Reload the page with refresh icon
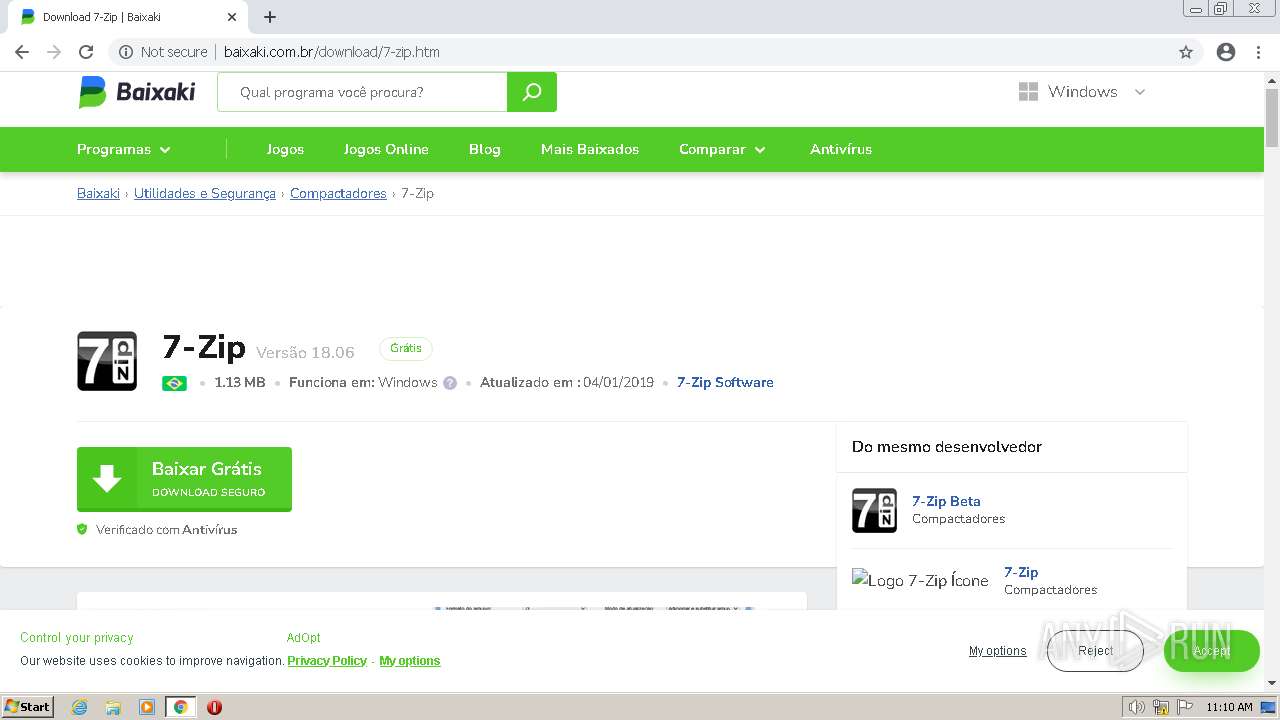Screen dimensions: 1280x720 [86, 52]
